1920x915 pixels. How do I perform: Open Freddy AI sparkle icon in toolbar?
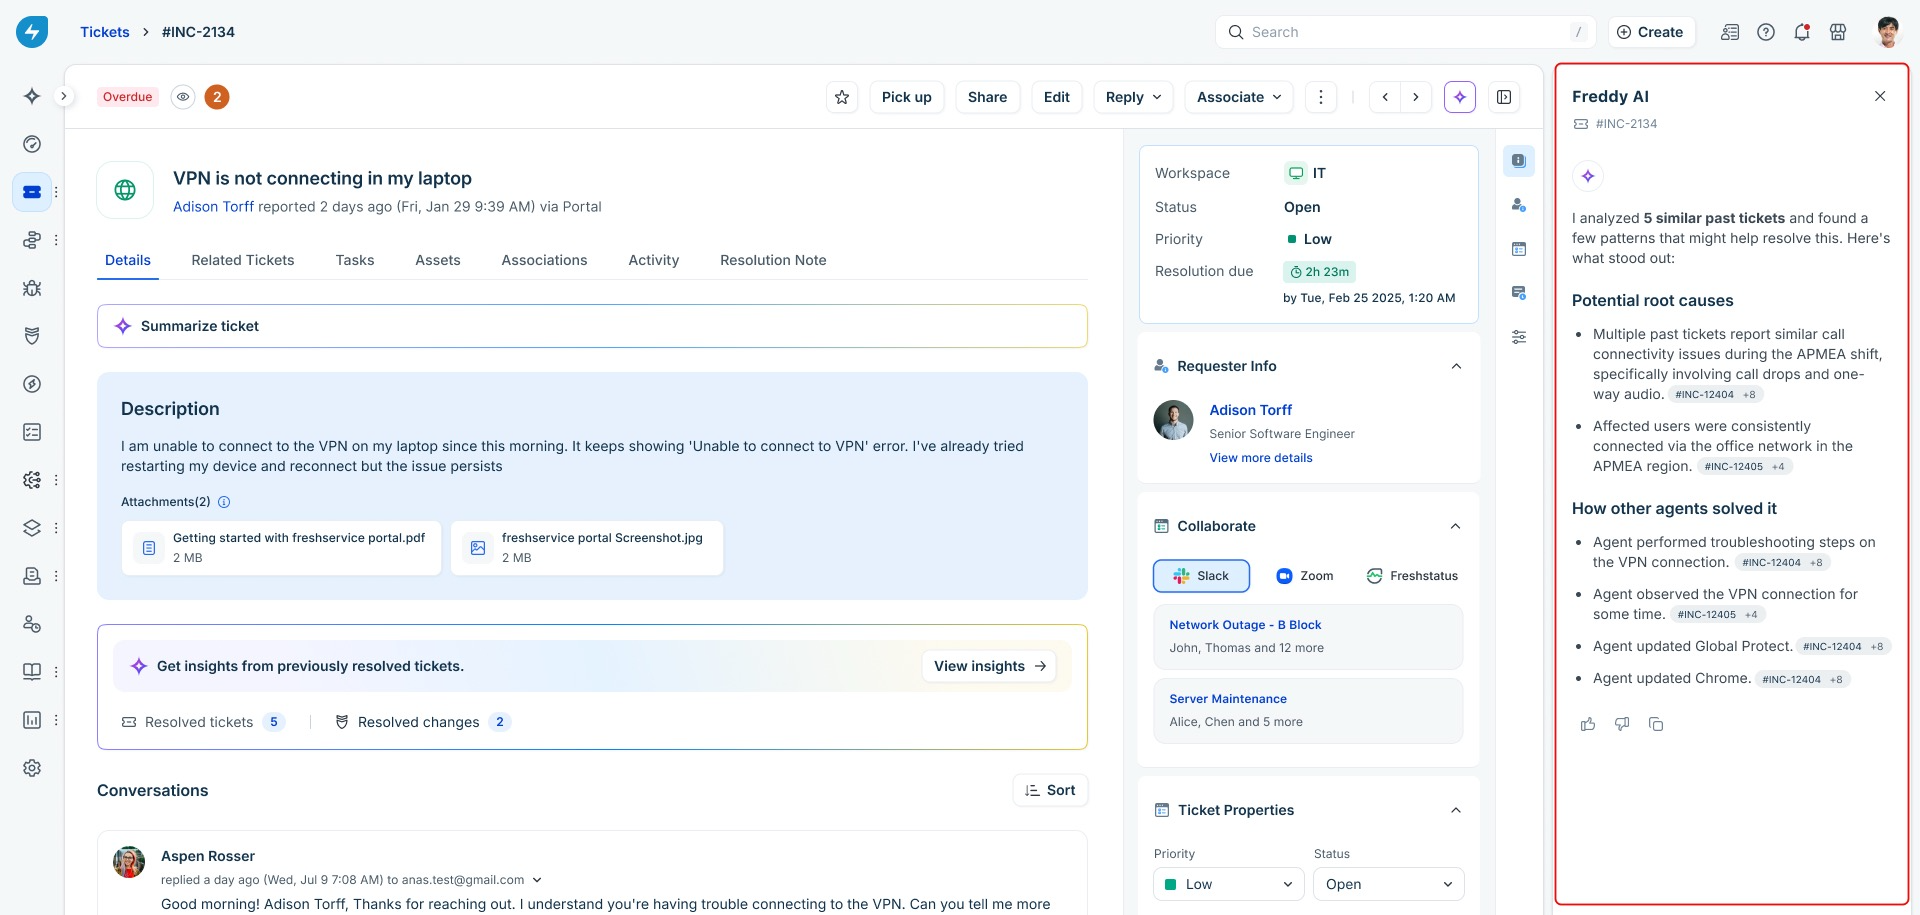pos(1460,97)
